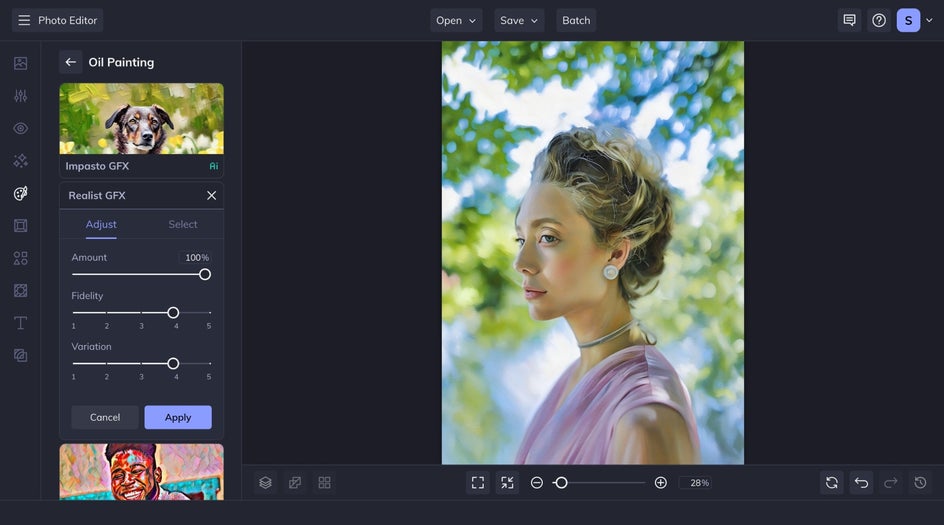Click the reset/refresh loop icon
Screen dimensions: 944x525
[x=832, y=483]
